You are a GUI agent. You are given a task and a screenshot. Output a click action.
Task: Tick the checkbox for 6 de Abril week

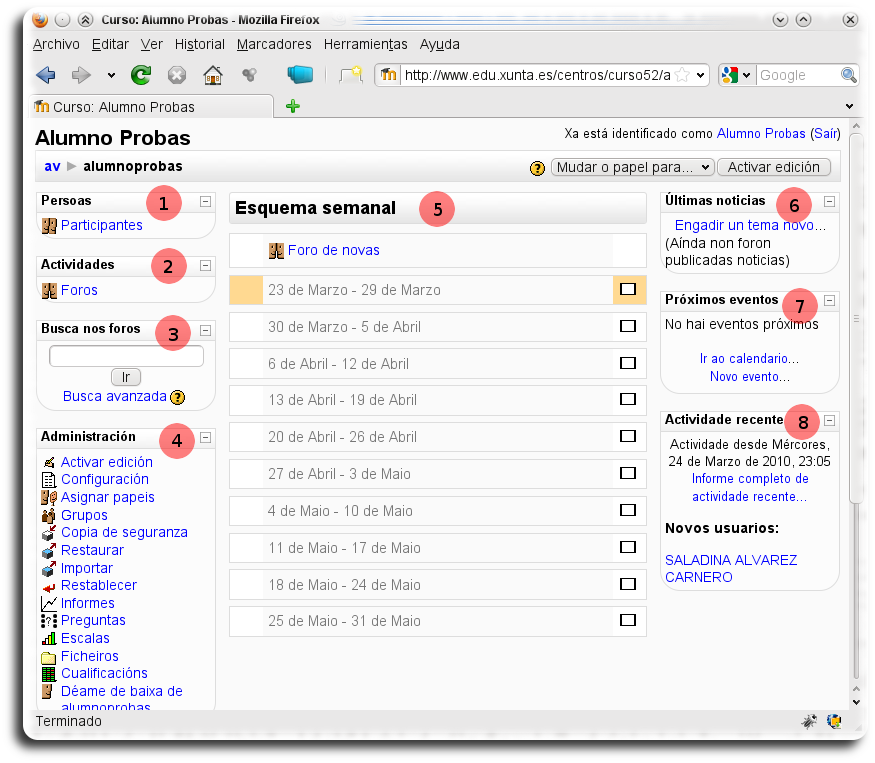tap(628, 361)
